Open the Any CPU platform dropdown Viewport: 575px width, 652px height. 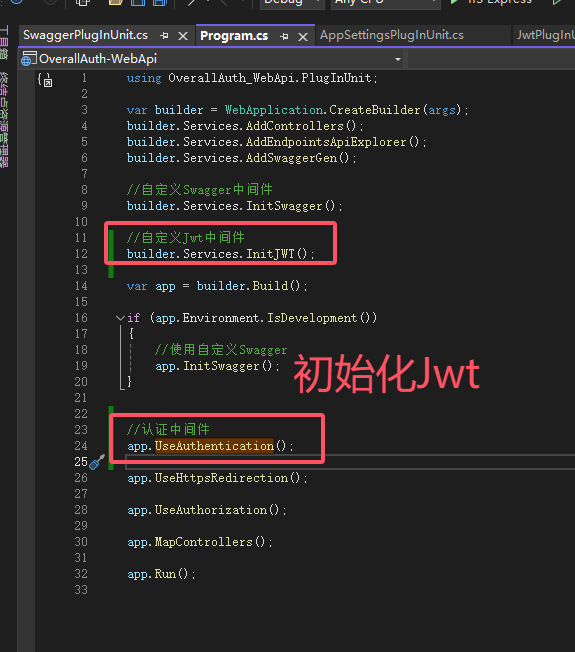click(x=386, y=2)
